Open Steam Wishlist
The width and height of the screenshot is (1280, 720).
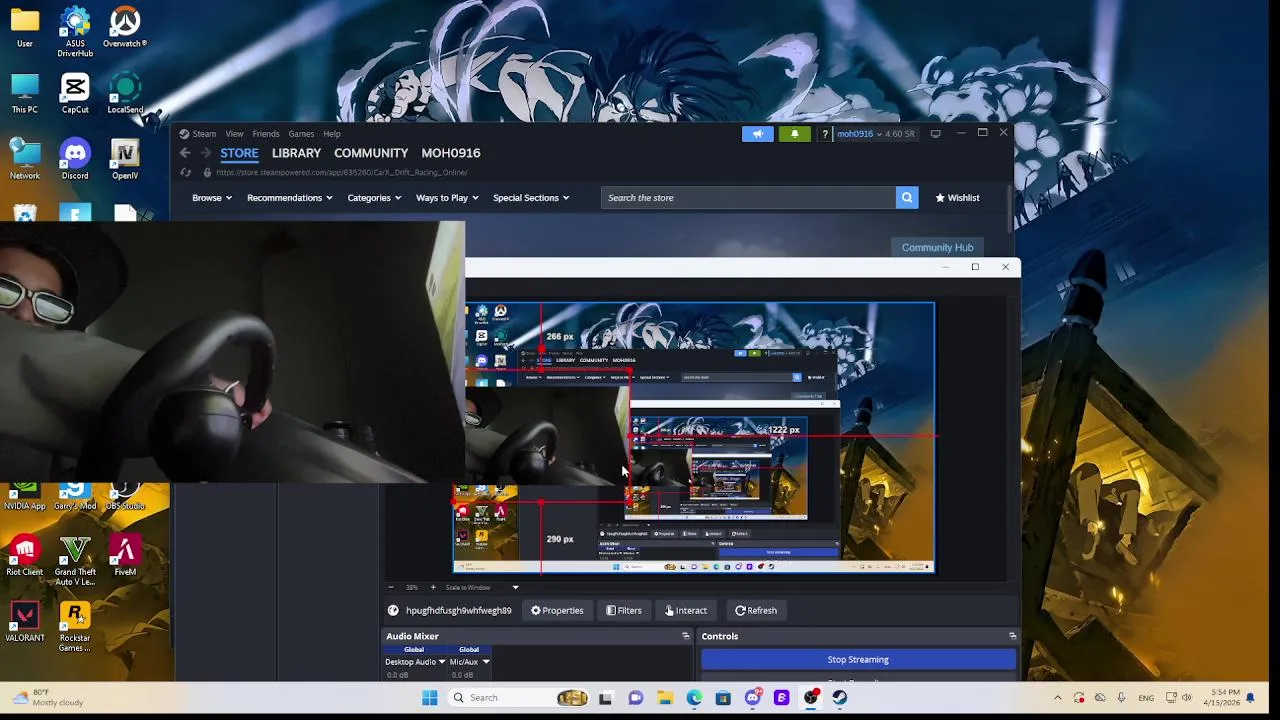tap(957, 198)
